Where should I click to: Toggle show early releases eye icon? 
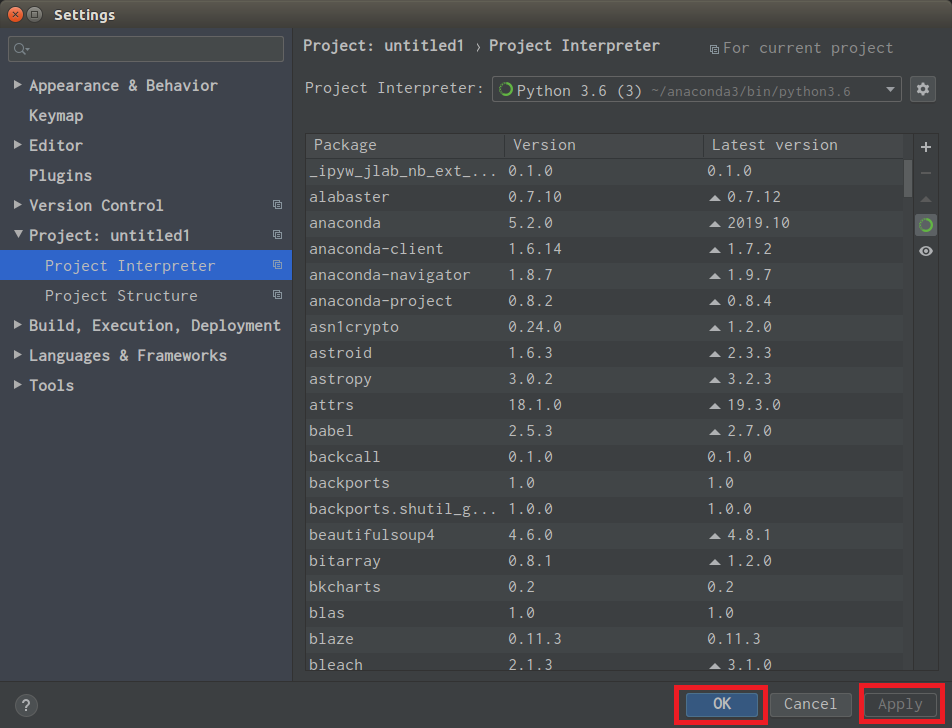tap(925, 251)
